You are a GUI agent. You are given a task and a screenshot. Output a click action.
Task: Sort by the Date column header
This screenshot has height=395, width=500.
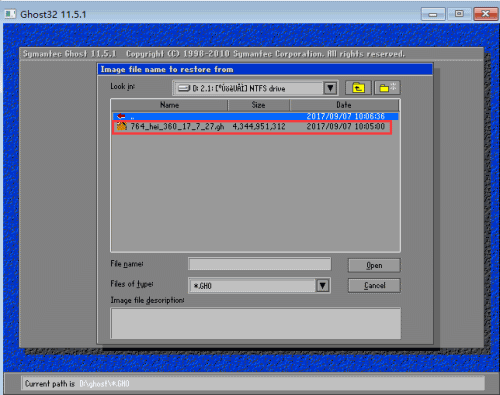[344, 105]
